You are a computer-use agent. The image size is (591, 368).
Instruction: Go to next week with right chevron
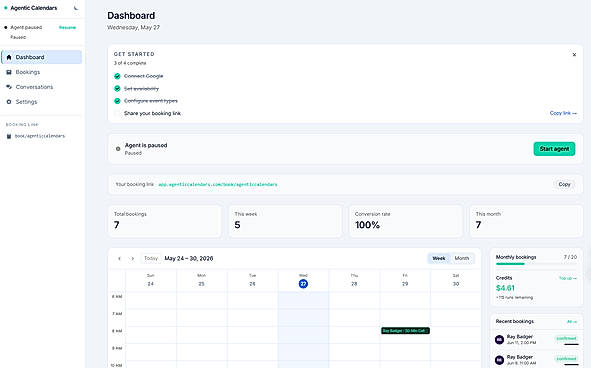pyautogui.click(x=132, y=259)
